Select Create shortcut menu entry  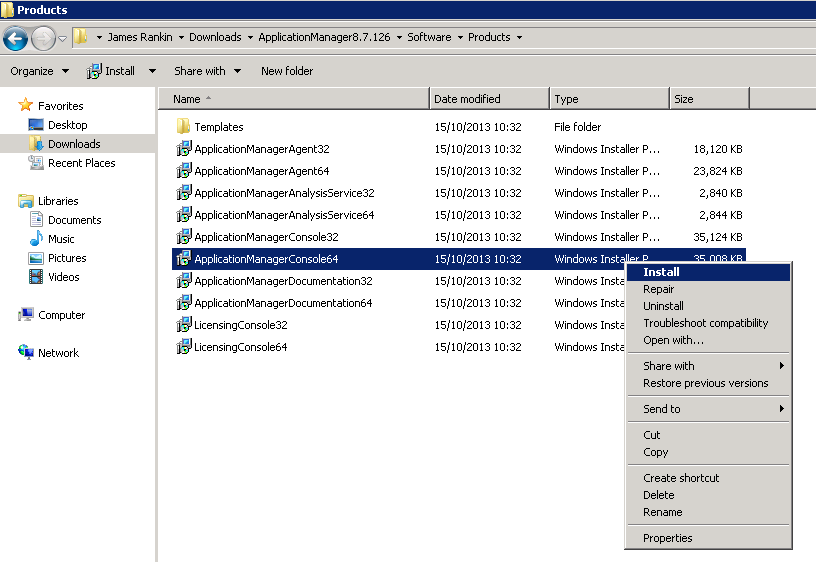tap(708, 478)
